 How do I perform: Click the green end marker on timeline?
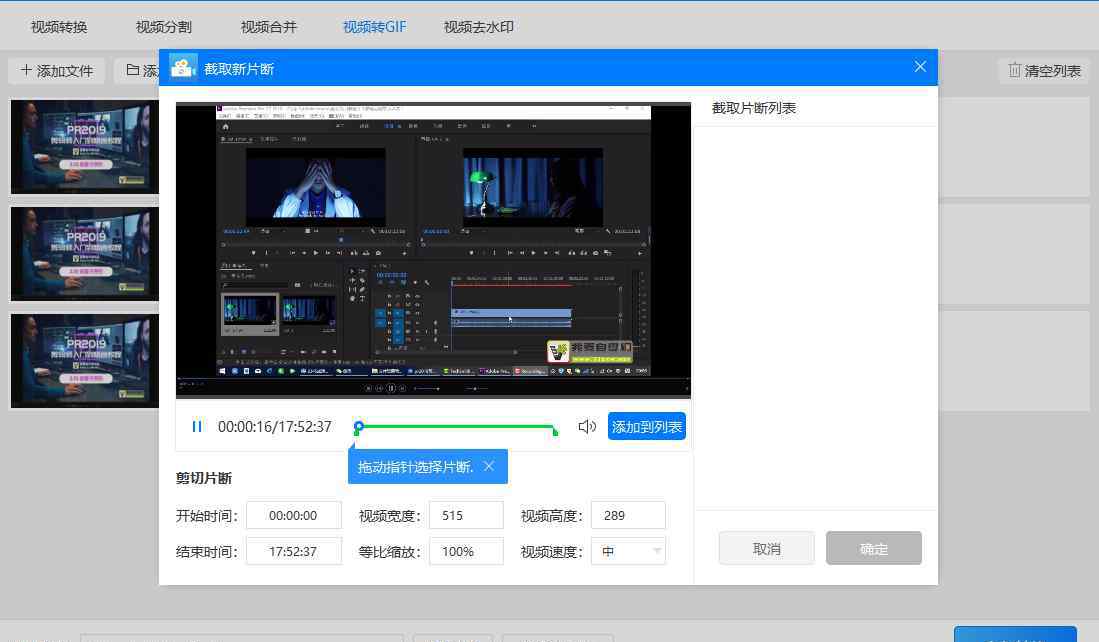pyautogui.click(x=555, y=431)
